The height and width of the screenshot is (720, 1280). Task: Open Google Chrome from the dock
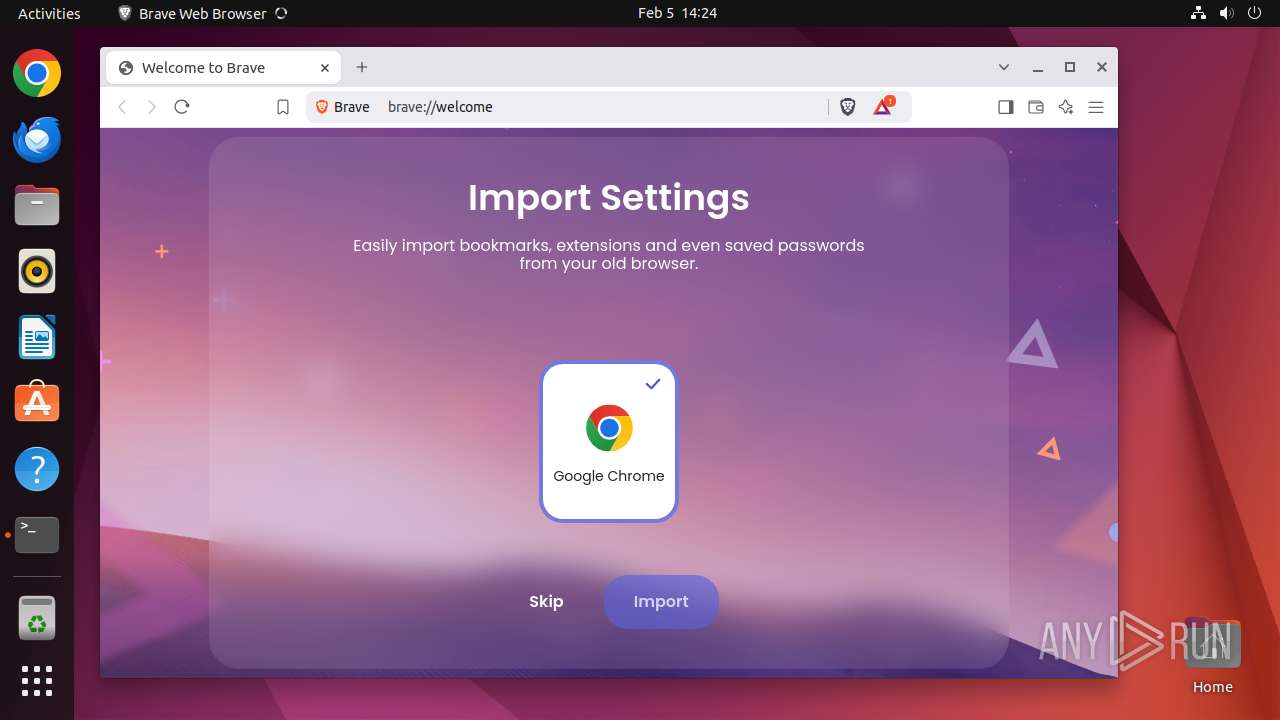coord(37,73)
